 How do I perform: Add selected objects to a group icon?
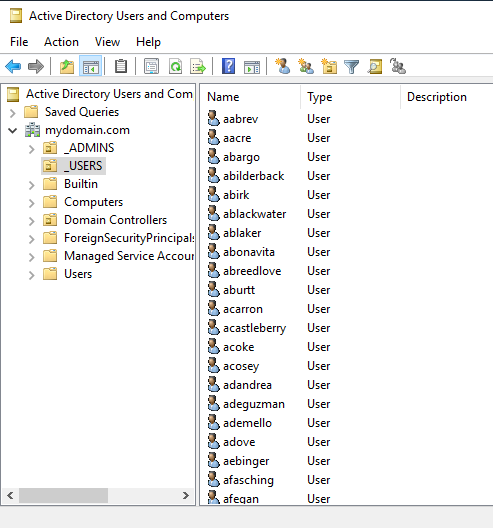point(398,66)
